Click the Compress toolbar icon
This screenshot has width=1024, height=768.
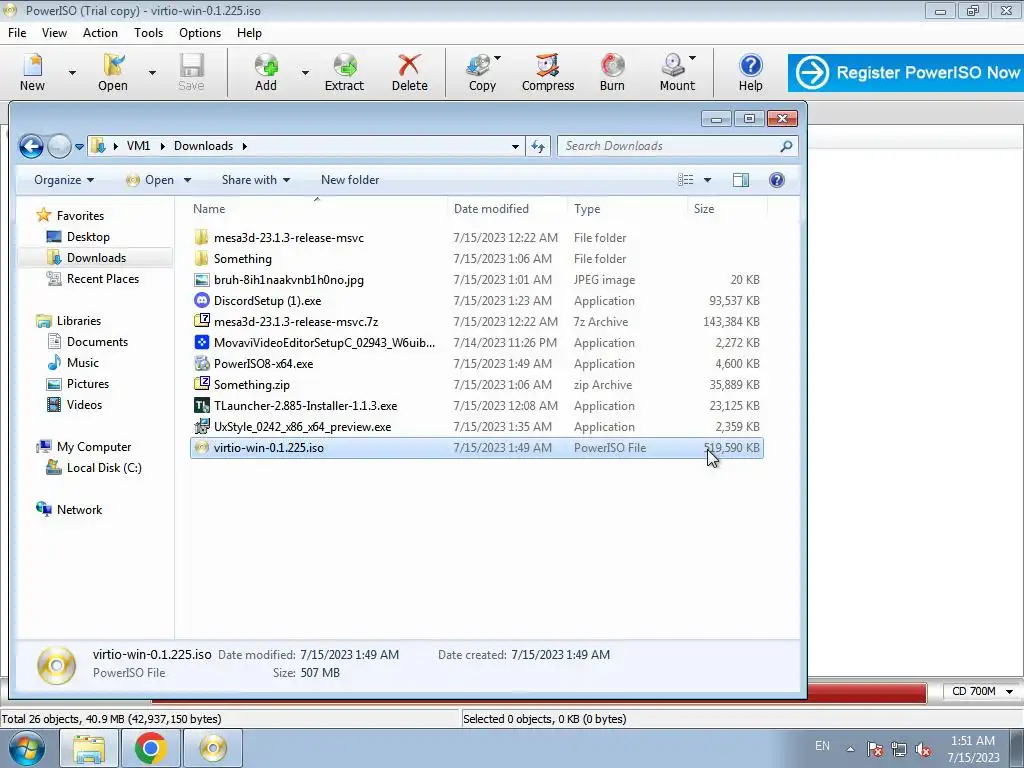pos(548,72)
